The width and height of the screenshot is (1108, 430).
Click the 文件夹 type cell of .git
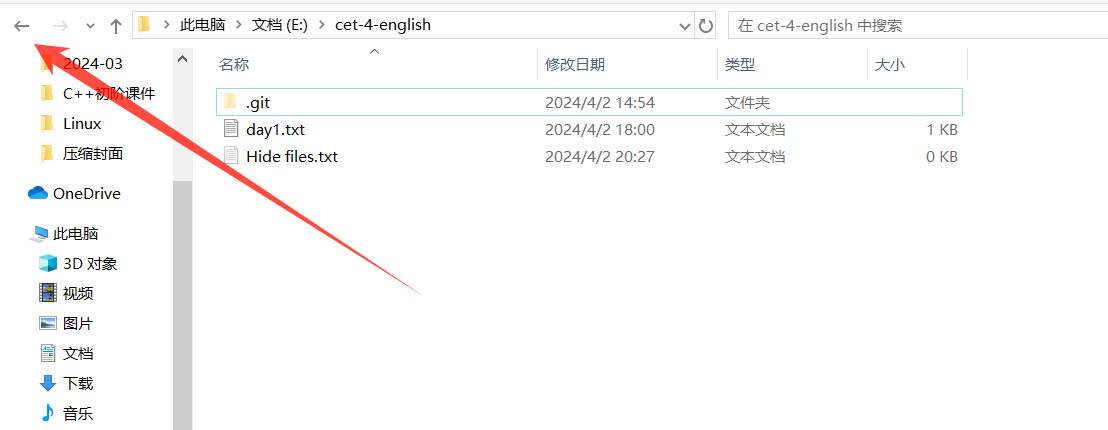coord(747,102)
